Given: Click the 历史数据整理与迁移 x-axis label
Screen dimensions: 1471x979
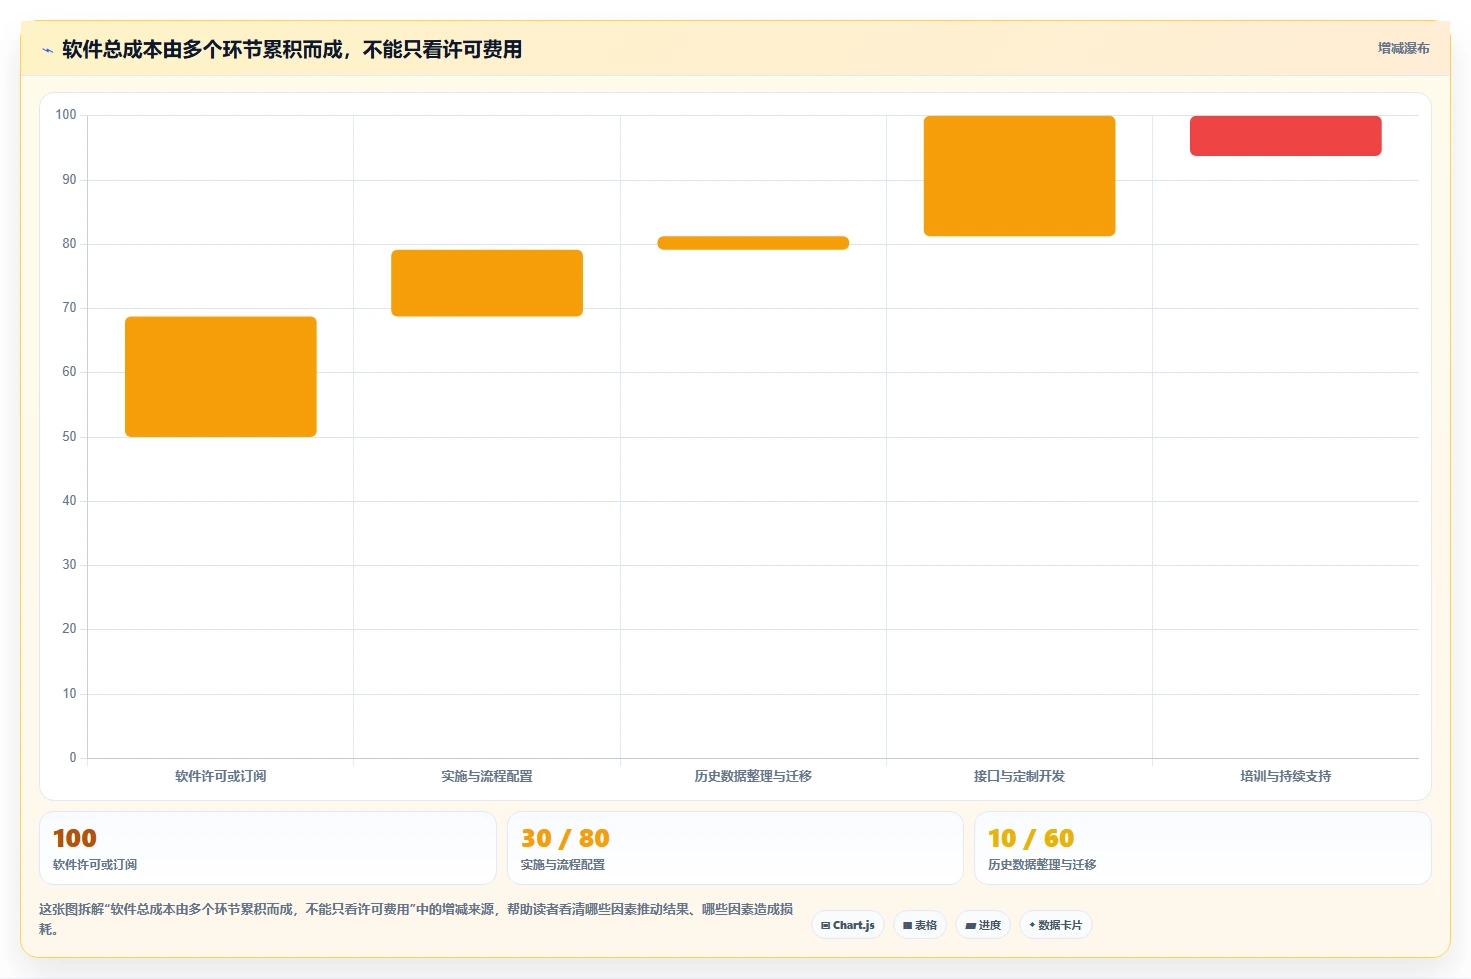Looking at the screenshot, I should pyautogui.click(x=753, y=776).
